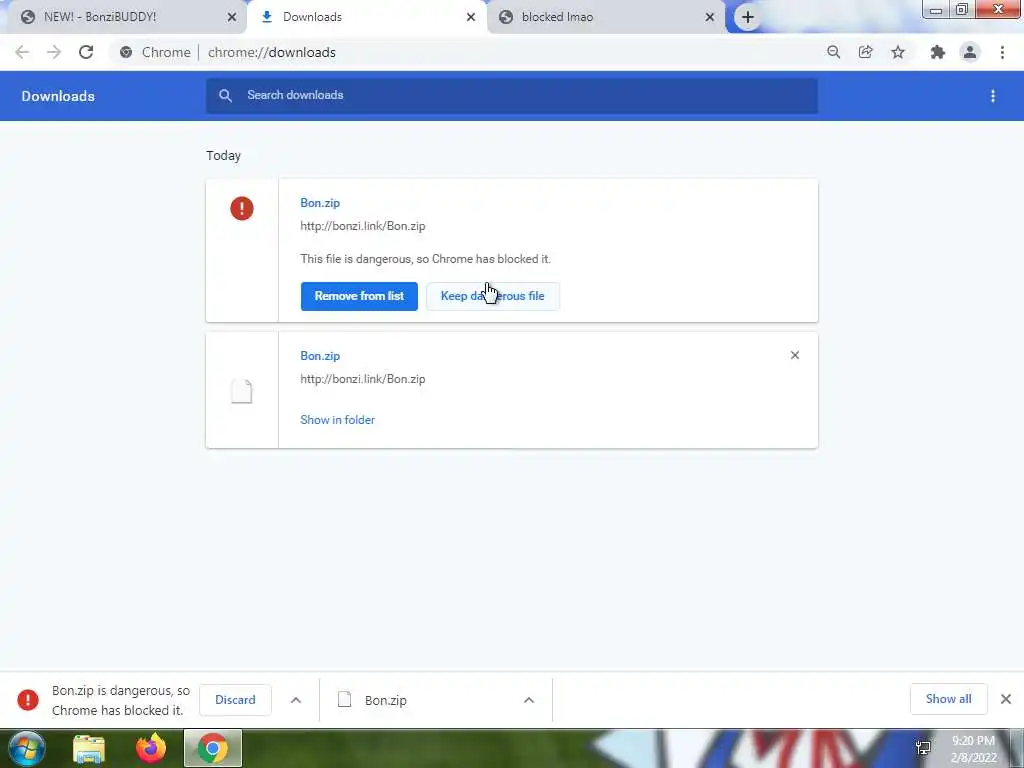Click the 'Today' date heading
Viewport: 1024px width, 768px height.
(223, 155)
